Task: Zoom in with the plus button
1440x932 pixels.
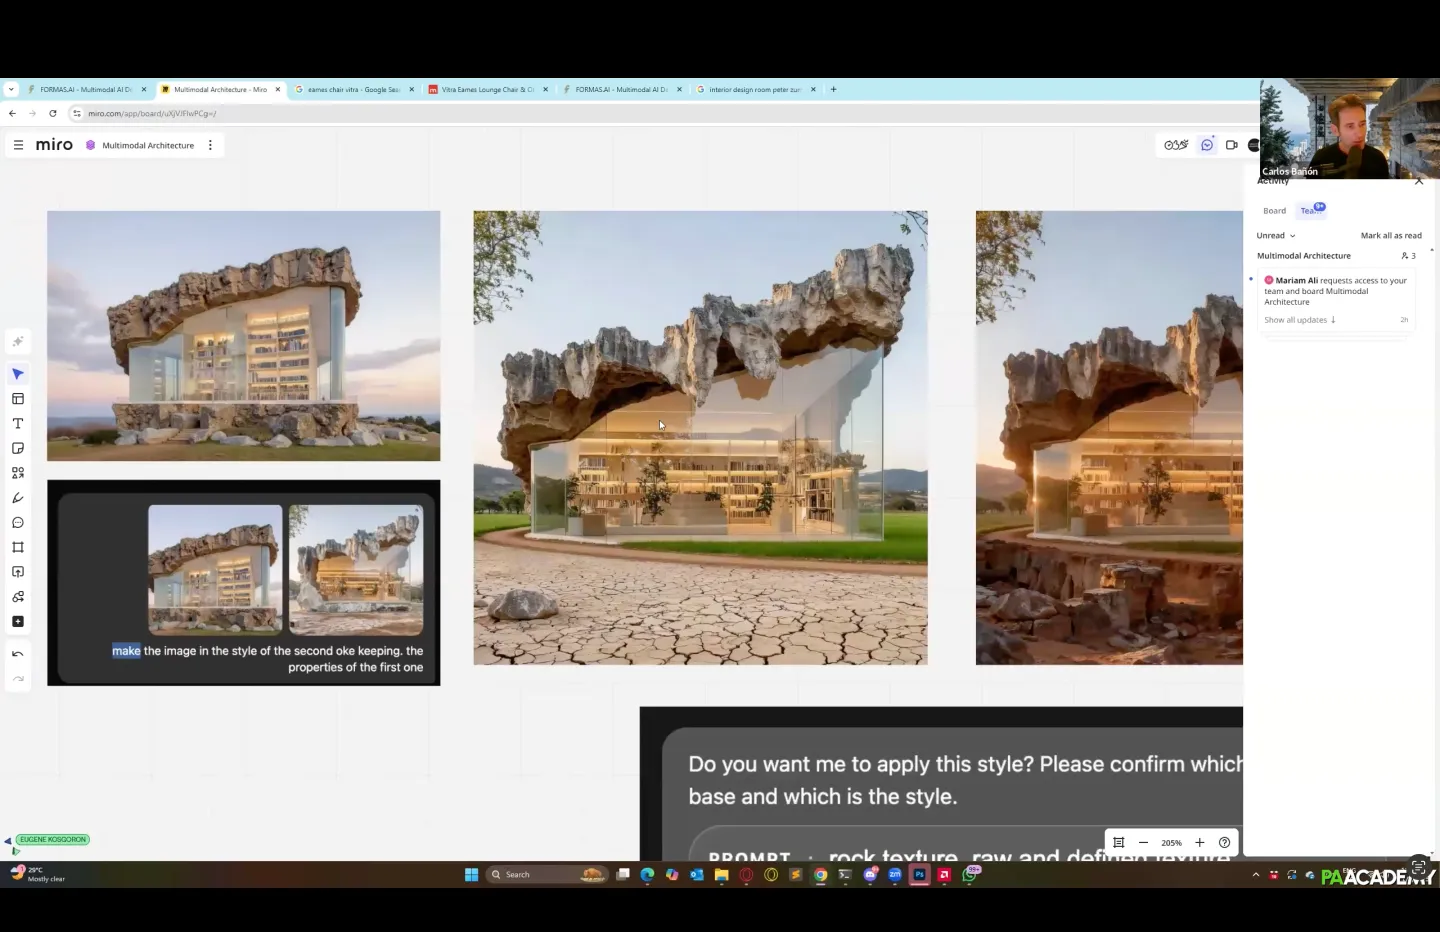Action: click(x=1200, y=843)
